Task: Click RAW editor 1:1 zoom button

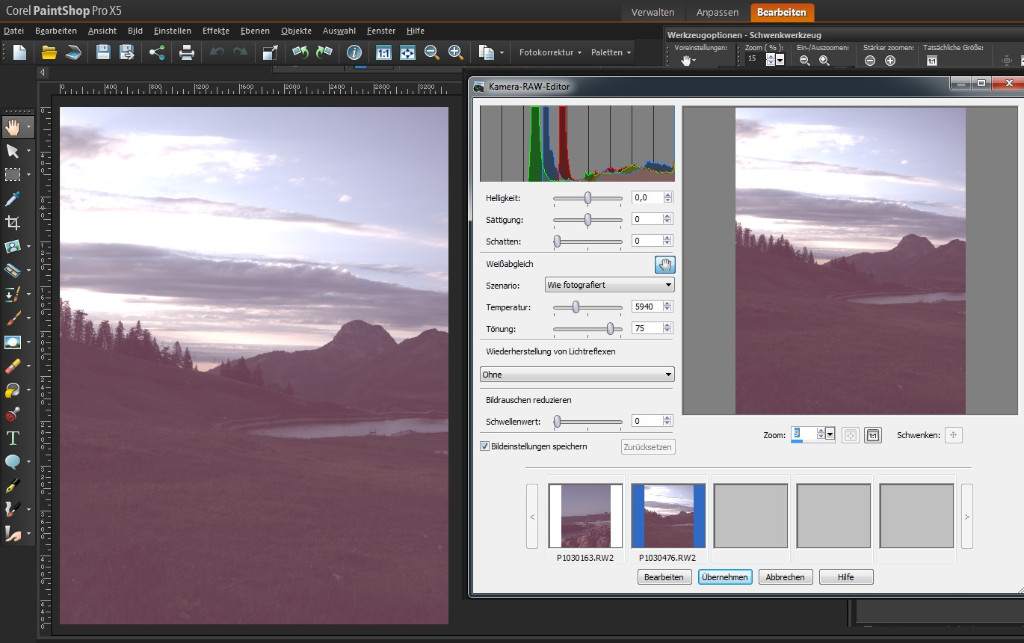Action: (x=873, y=435)
